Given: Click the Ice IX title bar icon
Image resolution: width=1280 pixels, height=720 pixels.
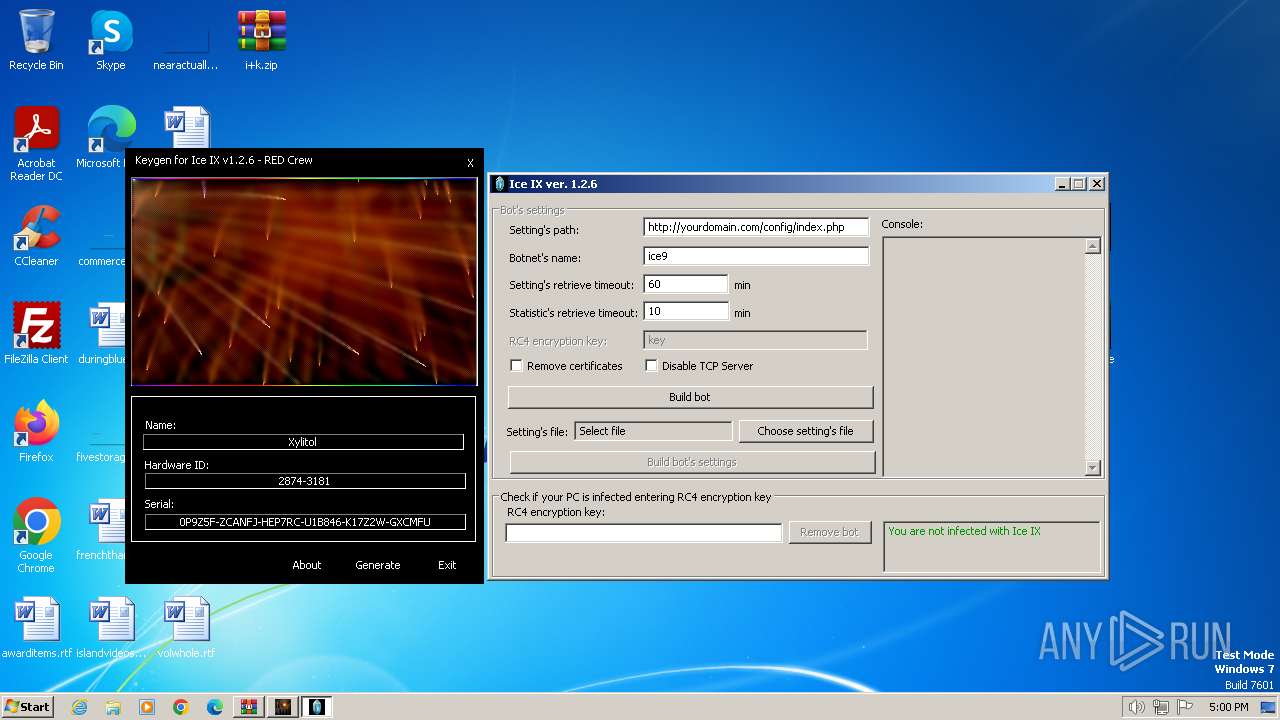Looking at the screenshot, I should 500,184.
